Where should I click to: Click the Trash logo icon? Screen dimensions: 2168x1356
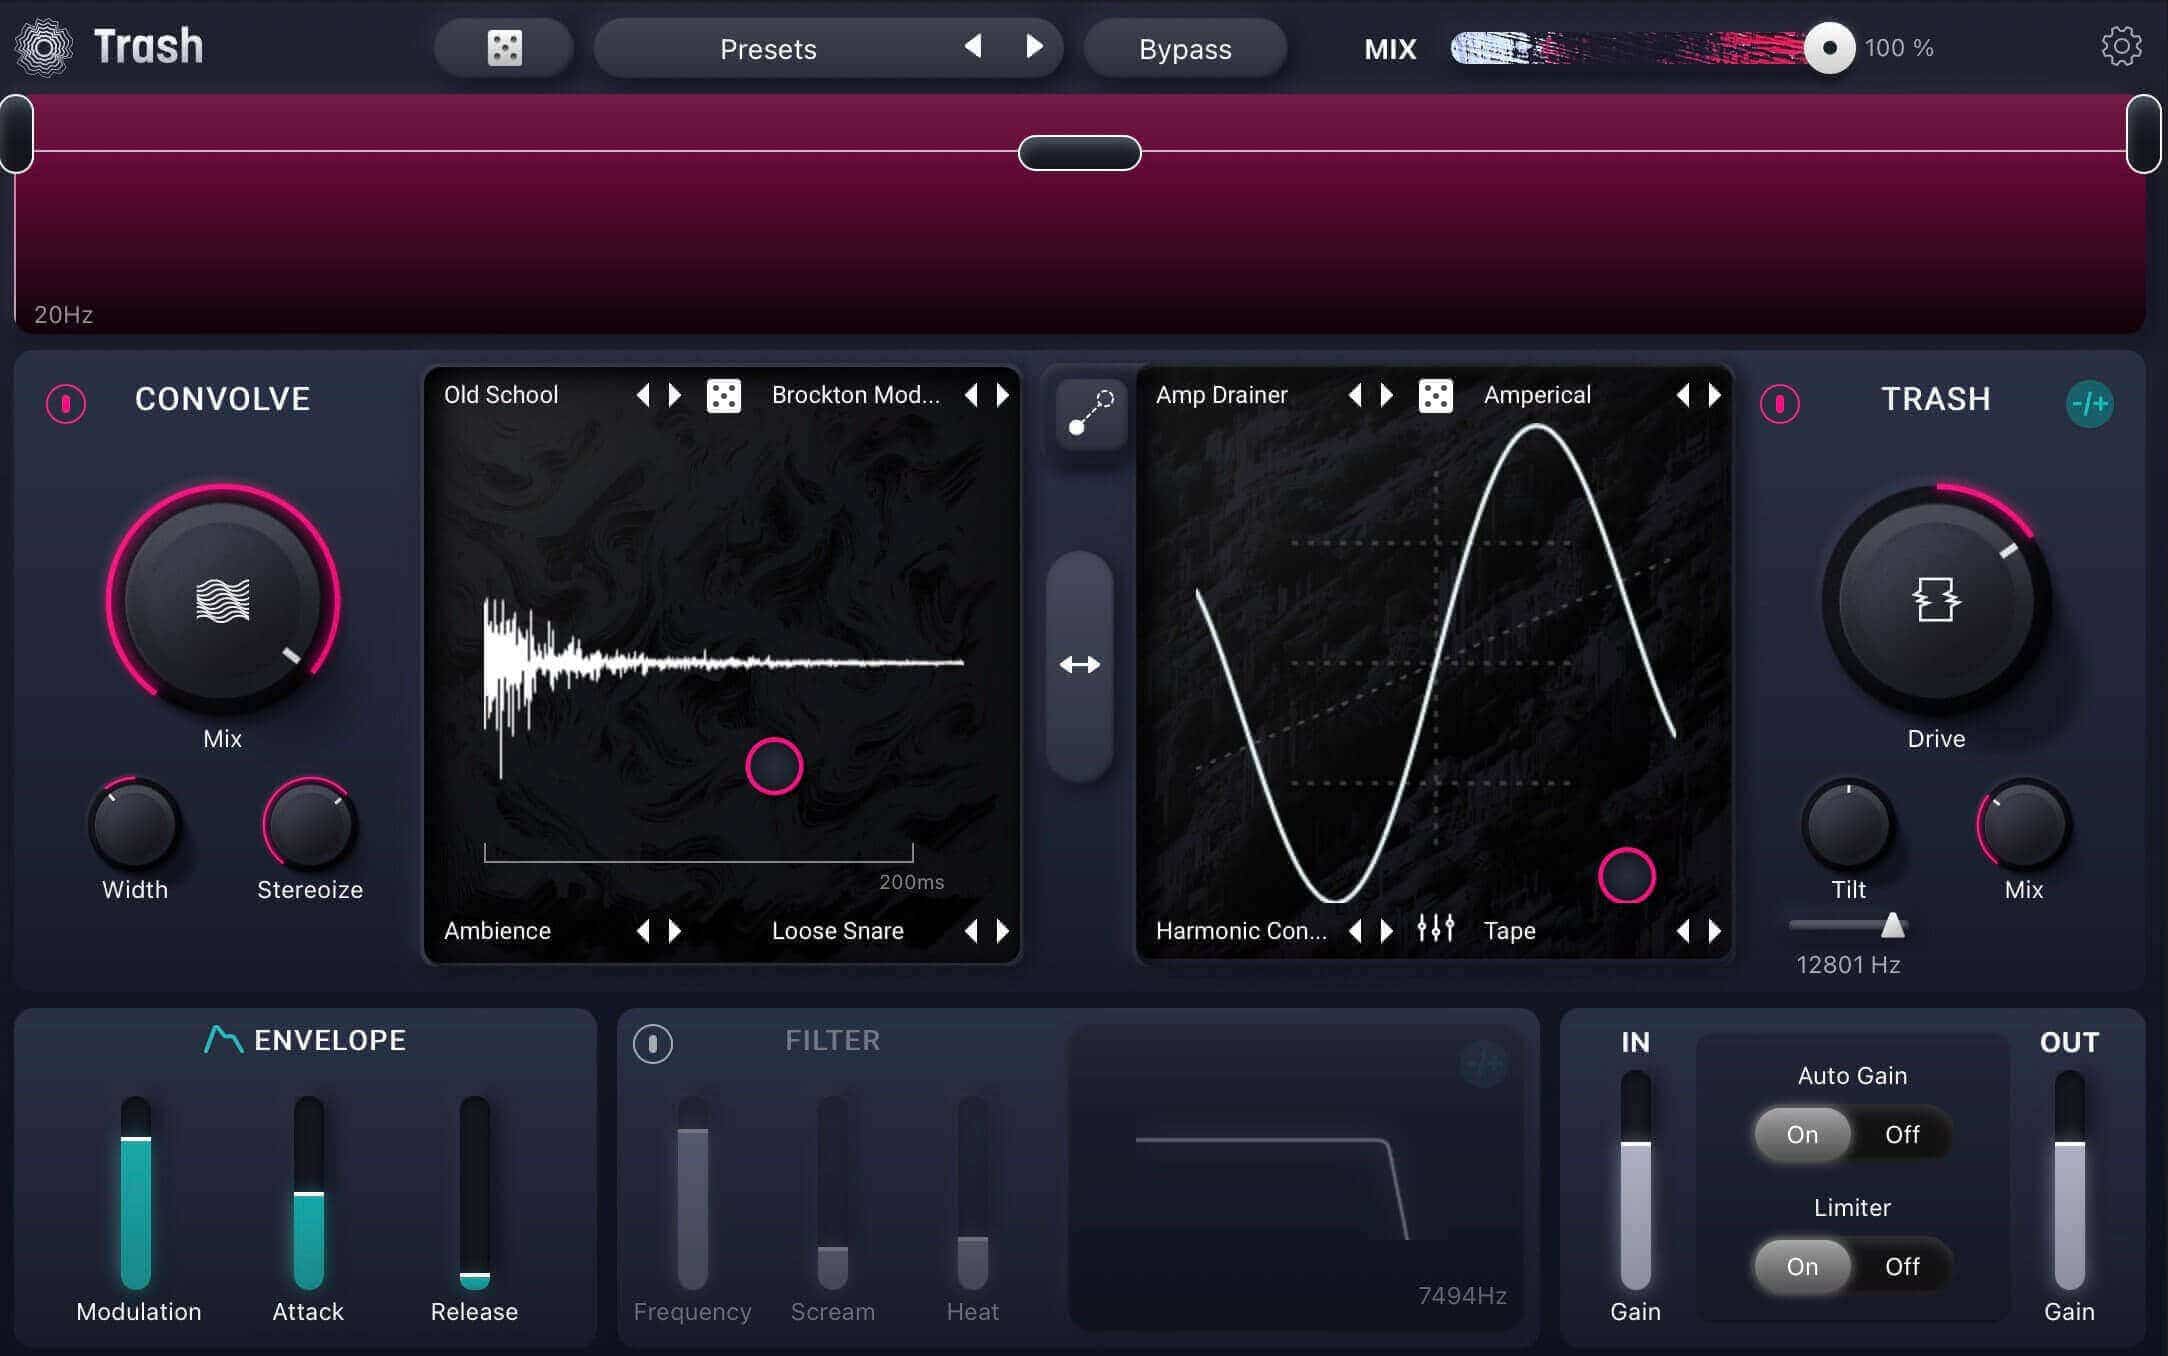(x=44, y=47)
